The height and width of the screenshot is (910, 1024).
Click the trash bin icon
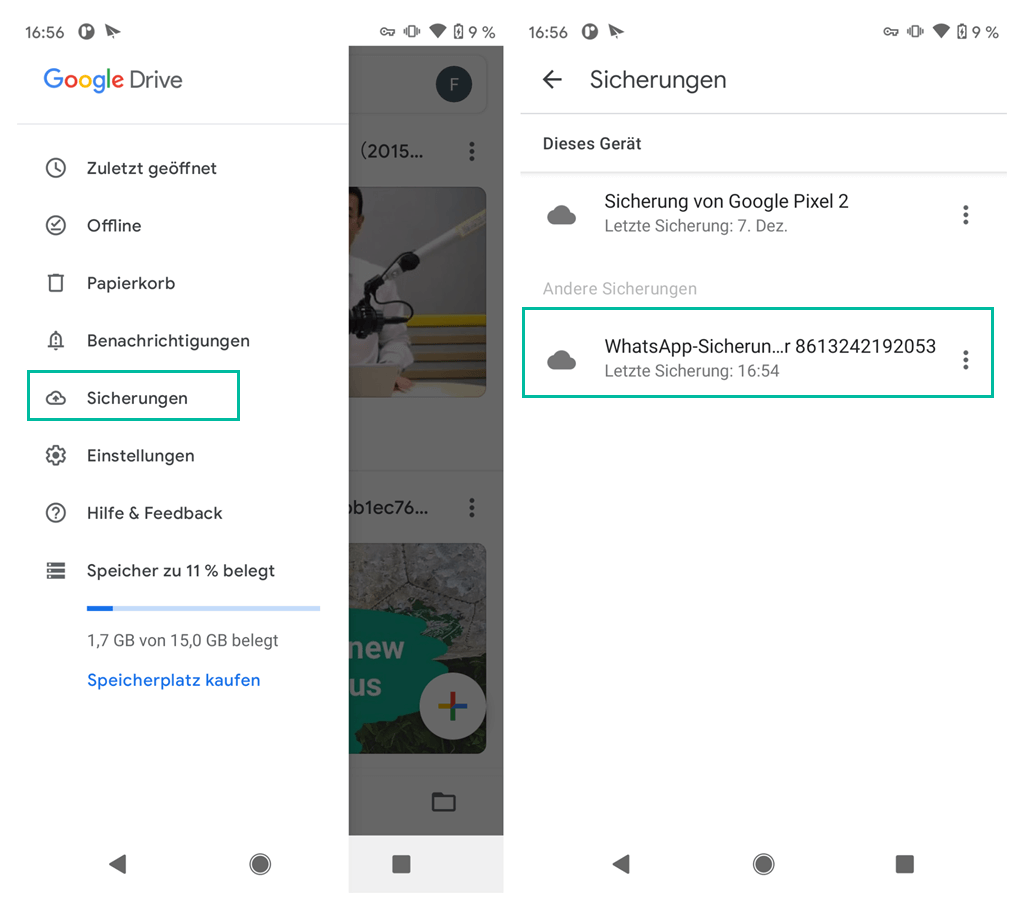56,283
